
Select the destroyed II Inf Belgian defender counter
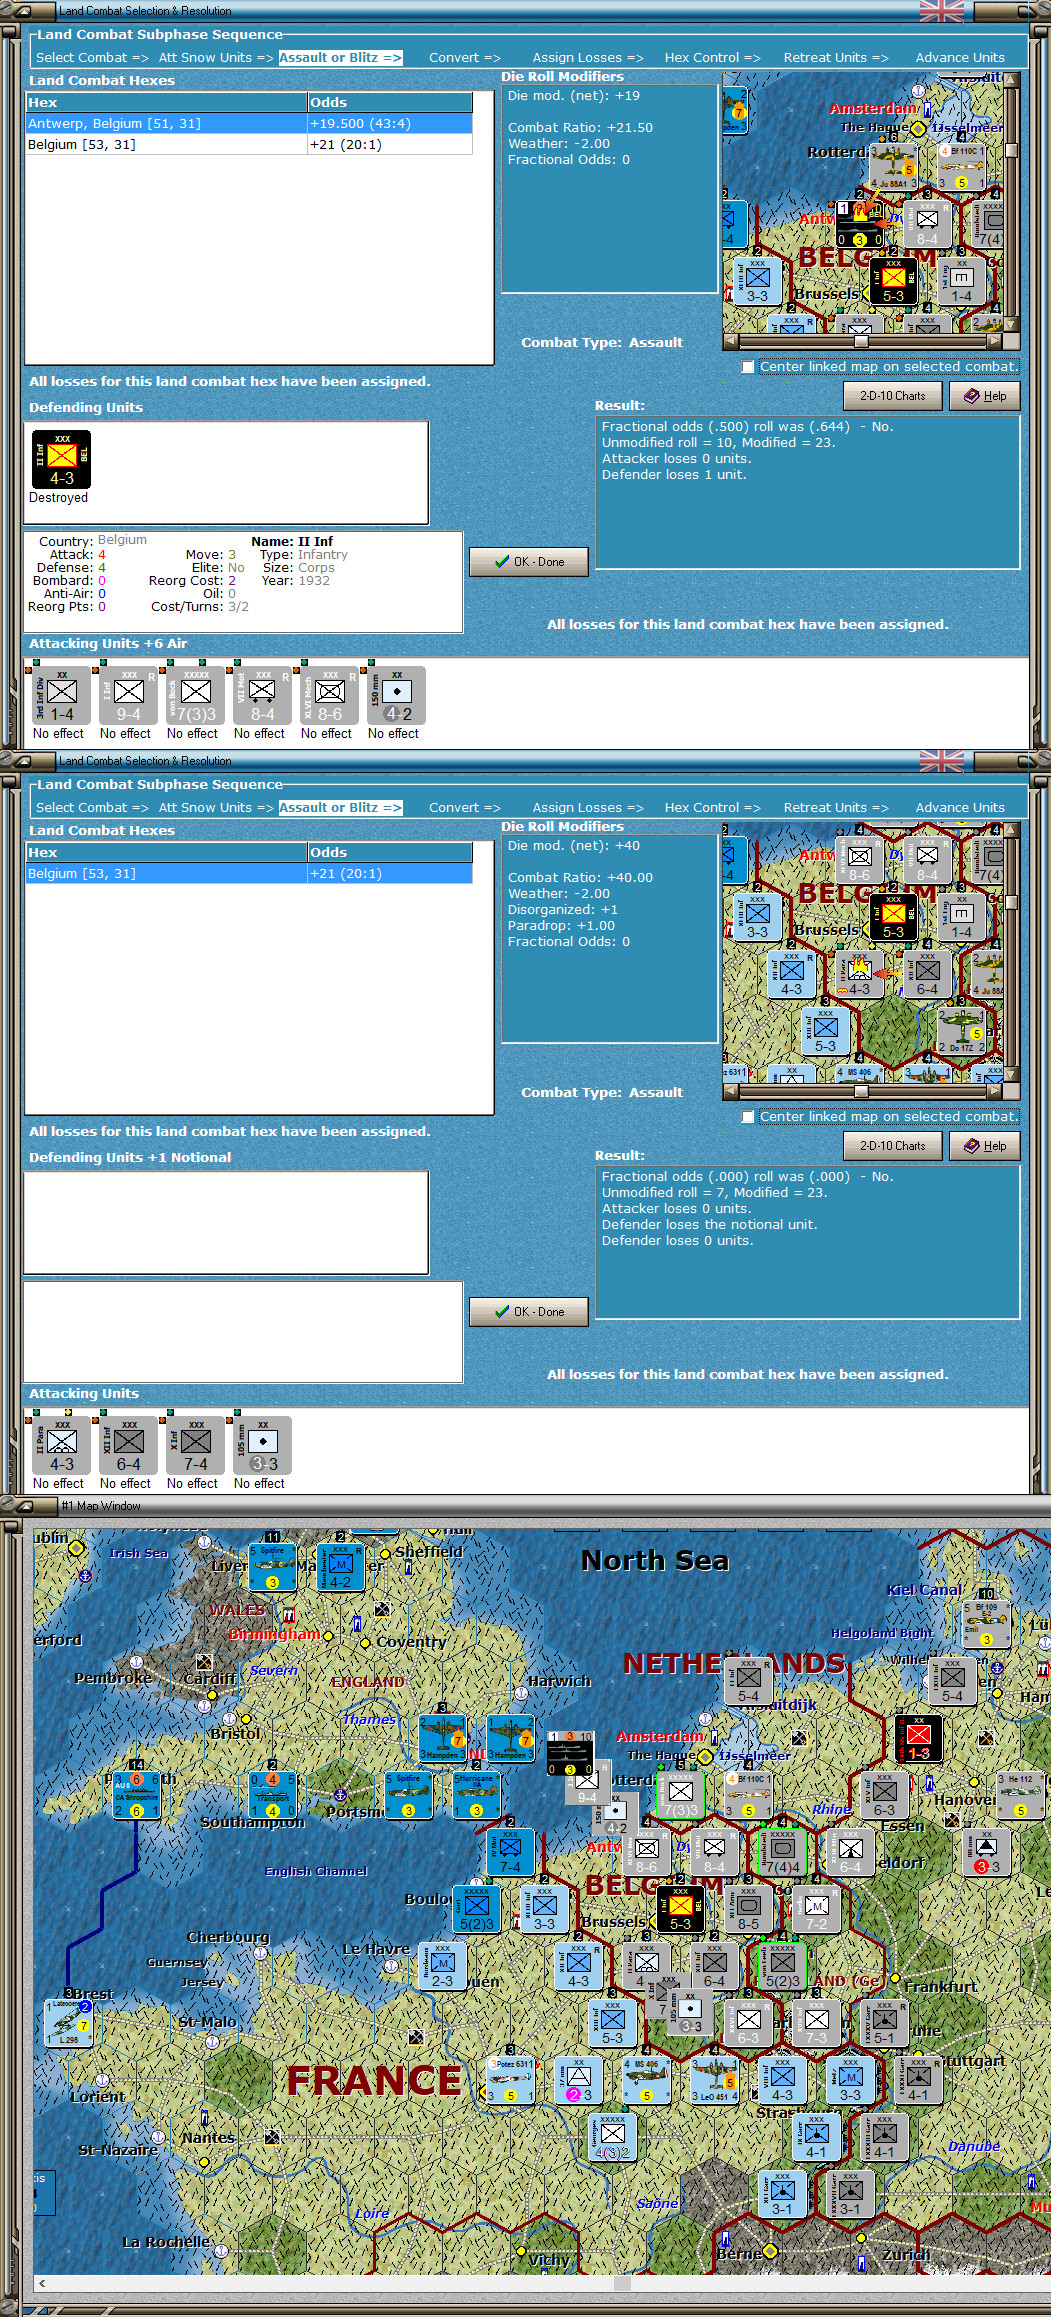62,460
